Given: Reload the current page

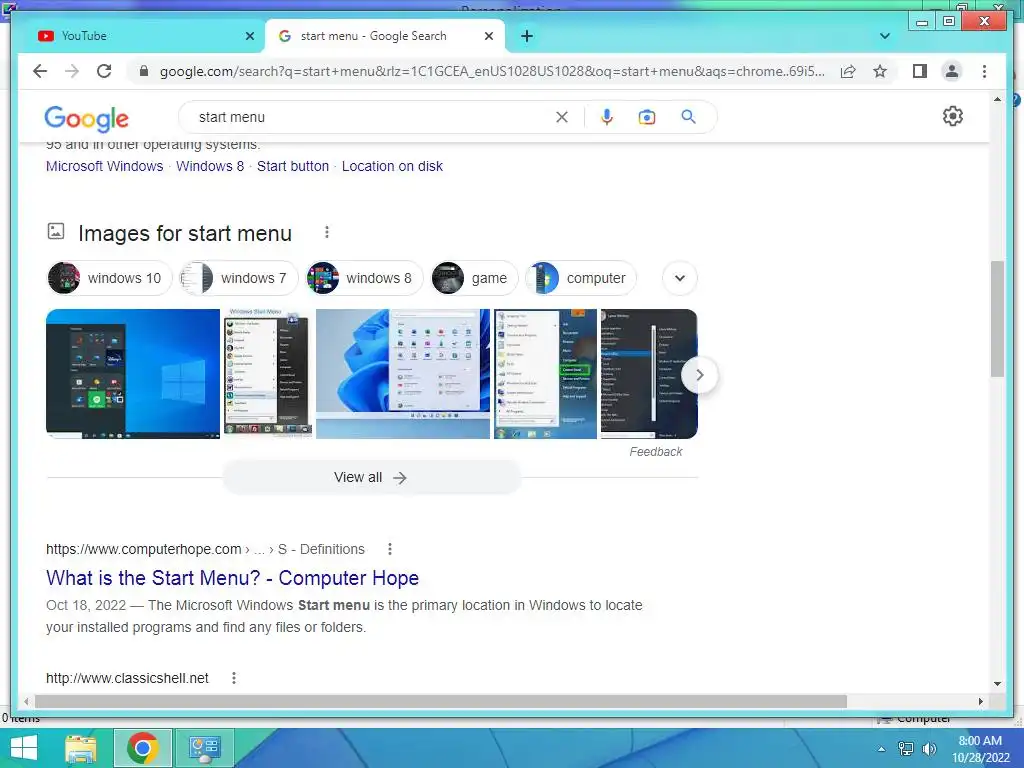Looking at the screenshot, I should [x=104, y=71].
